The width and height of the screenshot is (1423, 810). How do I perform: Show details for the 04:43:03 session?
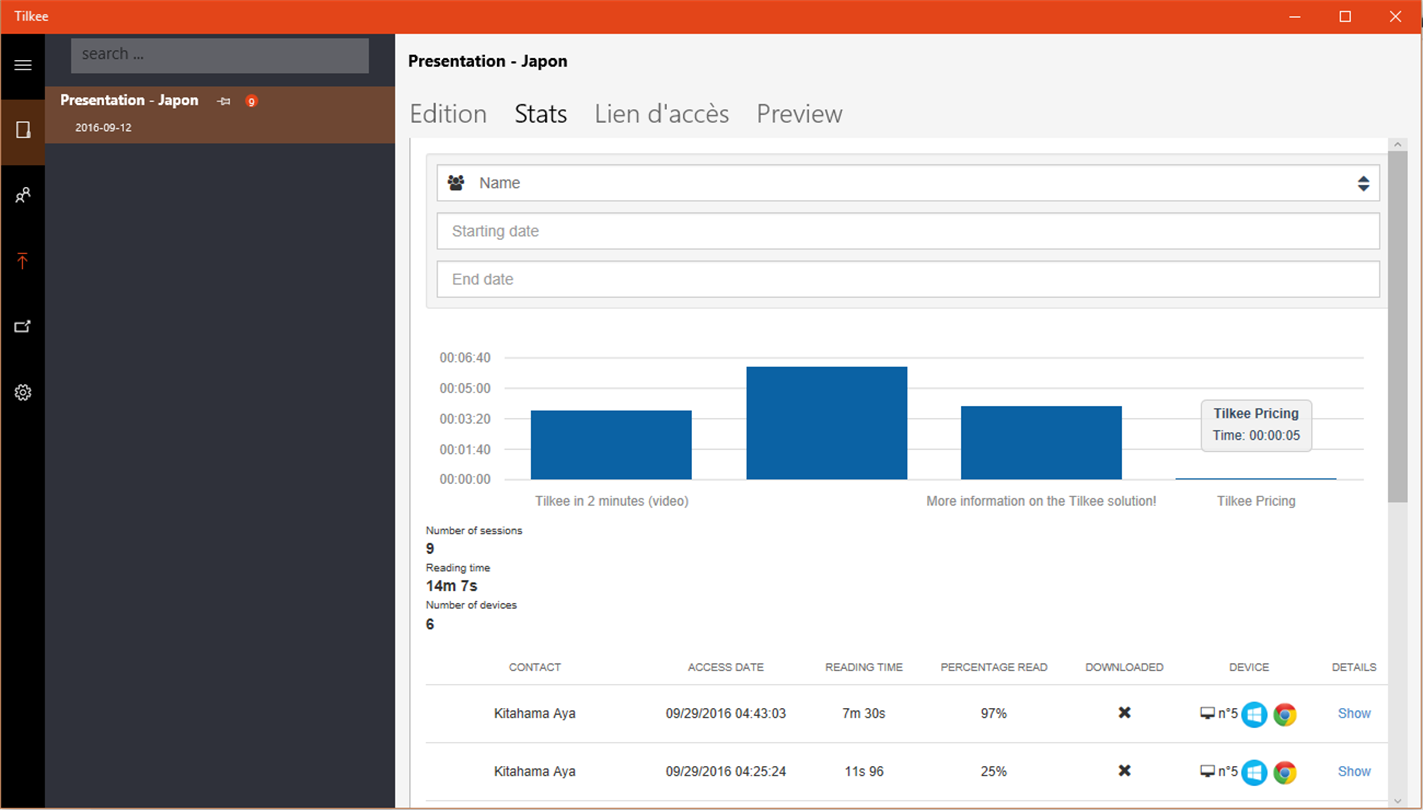tap(1354, 714)
